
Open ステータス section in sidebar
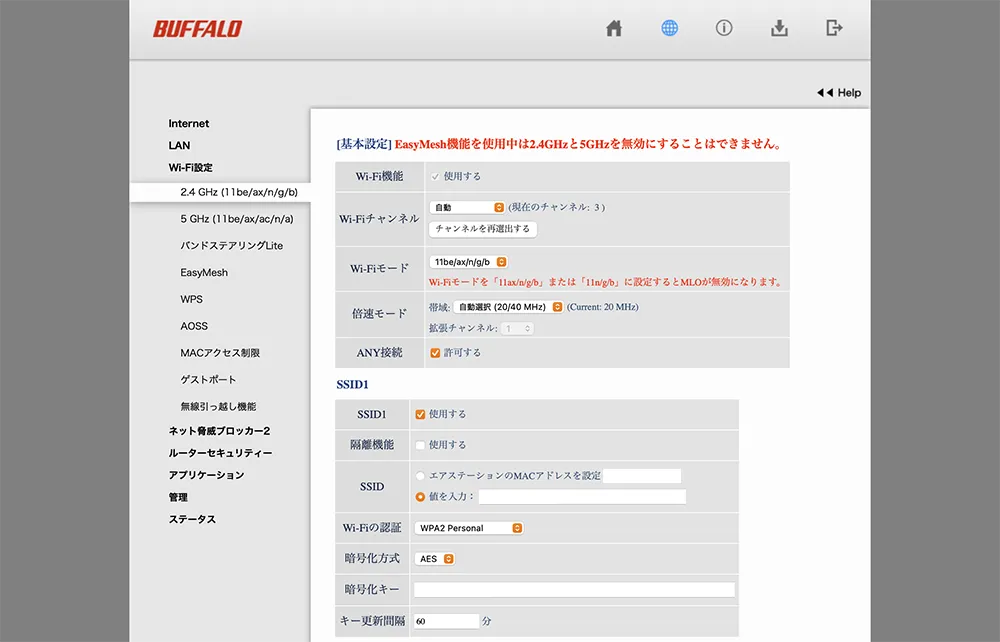192,520
